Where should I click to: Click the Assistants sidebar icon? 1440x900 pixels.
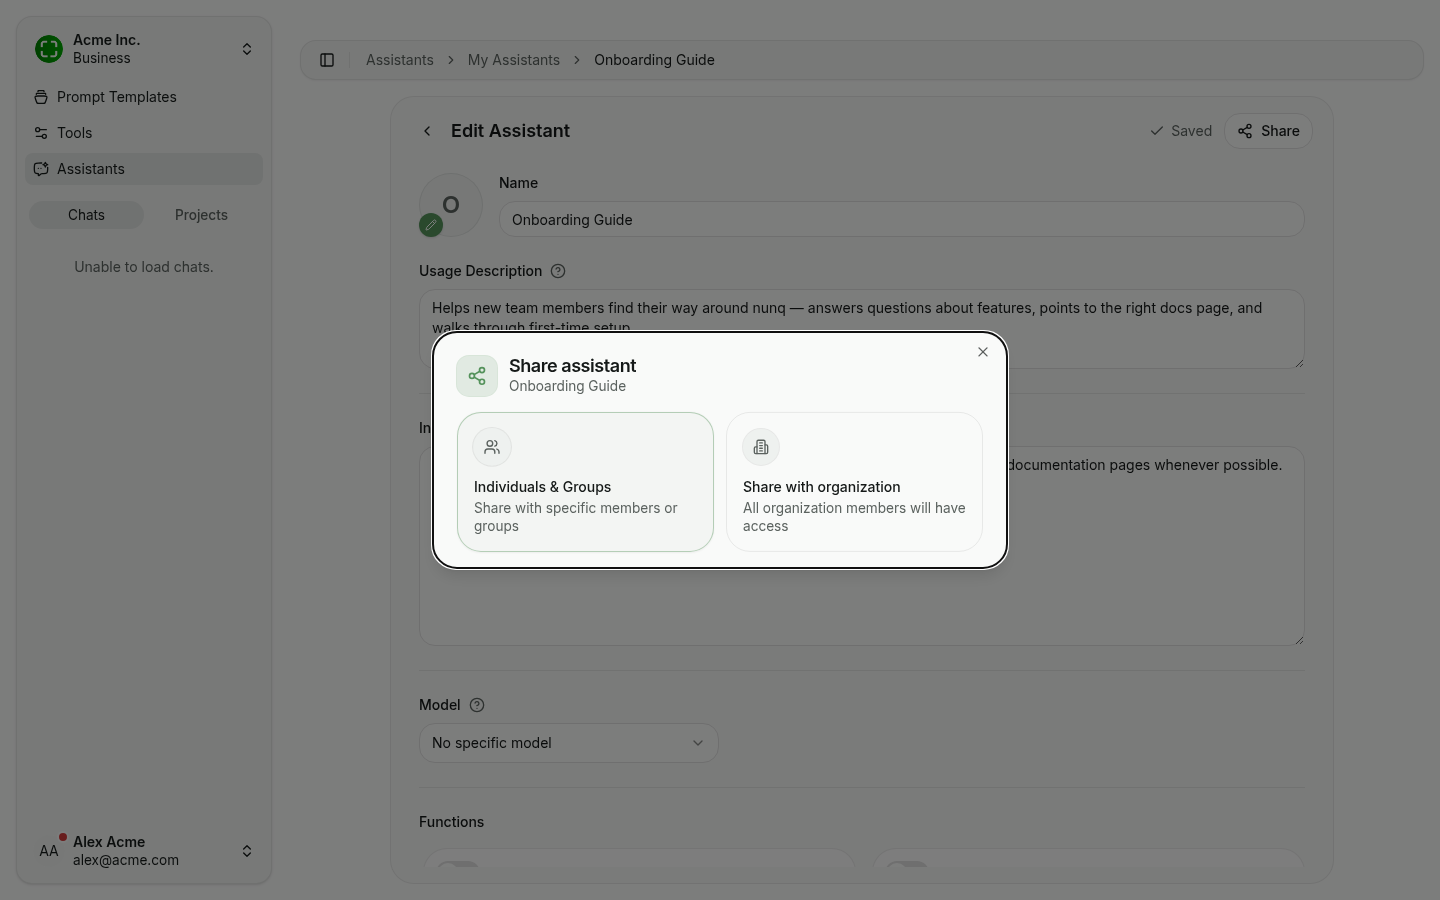(41, 169)
